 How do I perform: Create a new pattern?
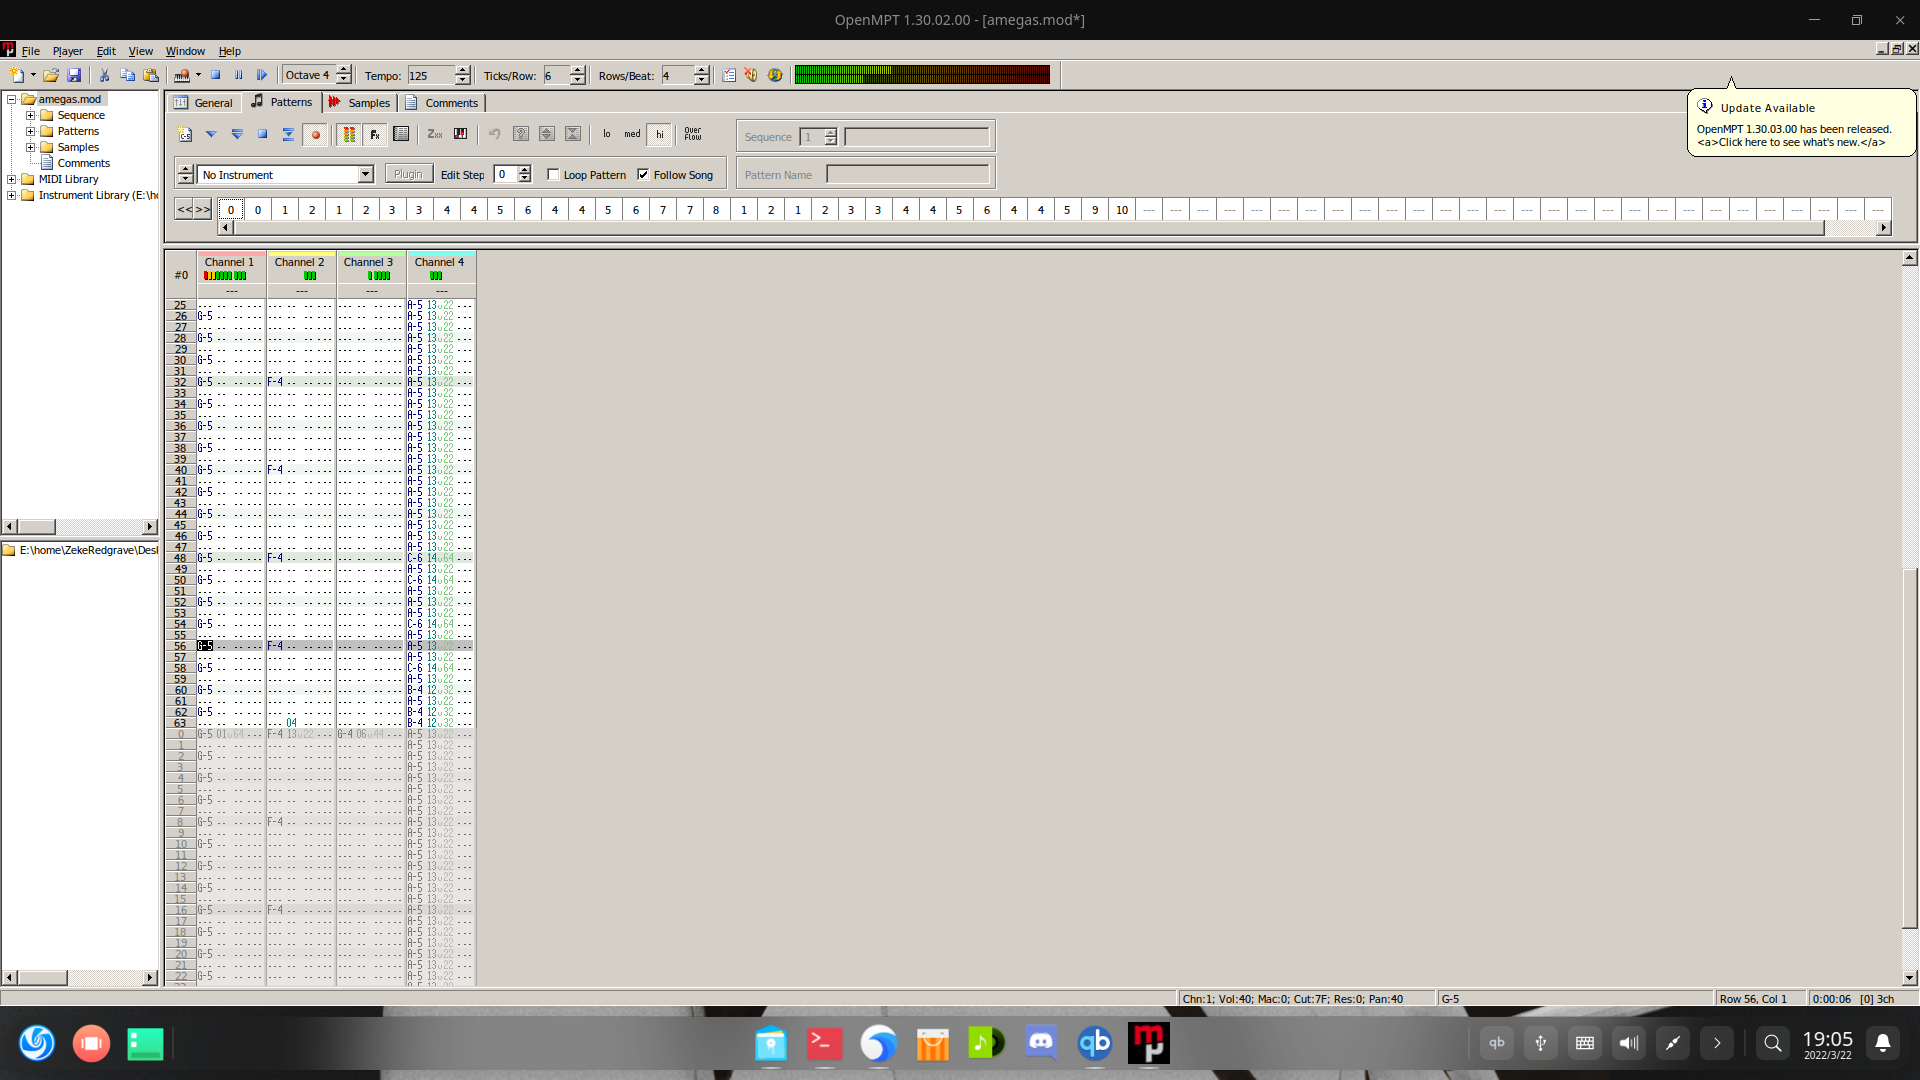coord(184,134)
